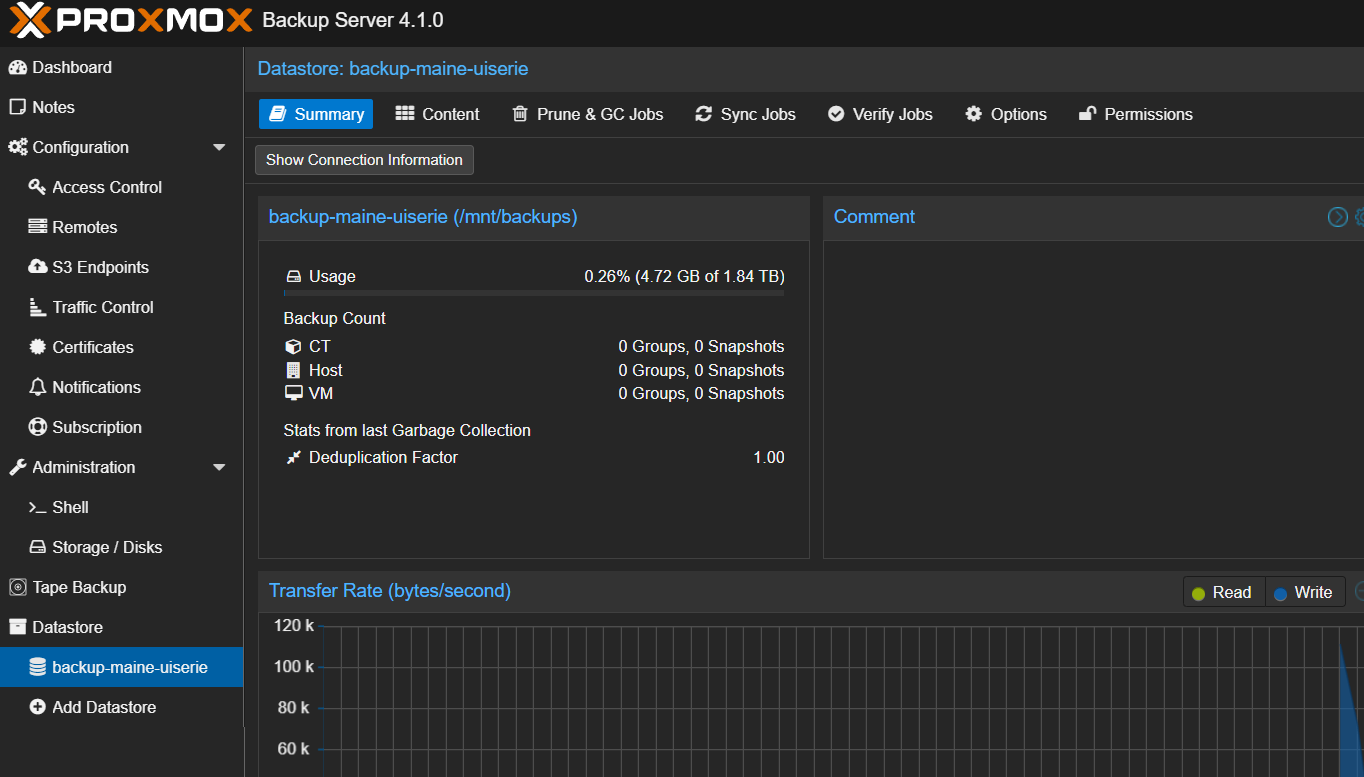Open the Verify Jobs tab
The image size is (1364, 777).
tap(880, 114)
